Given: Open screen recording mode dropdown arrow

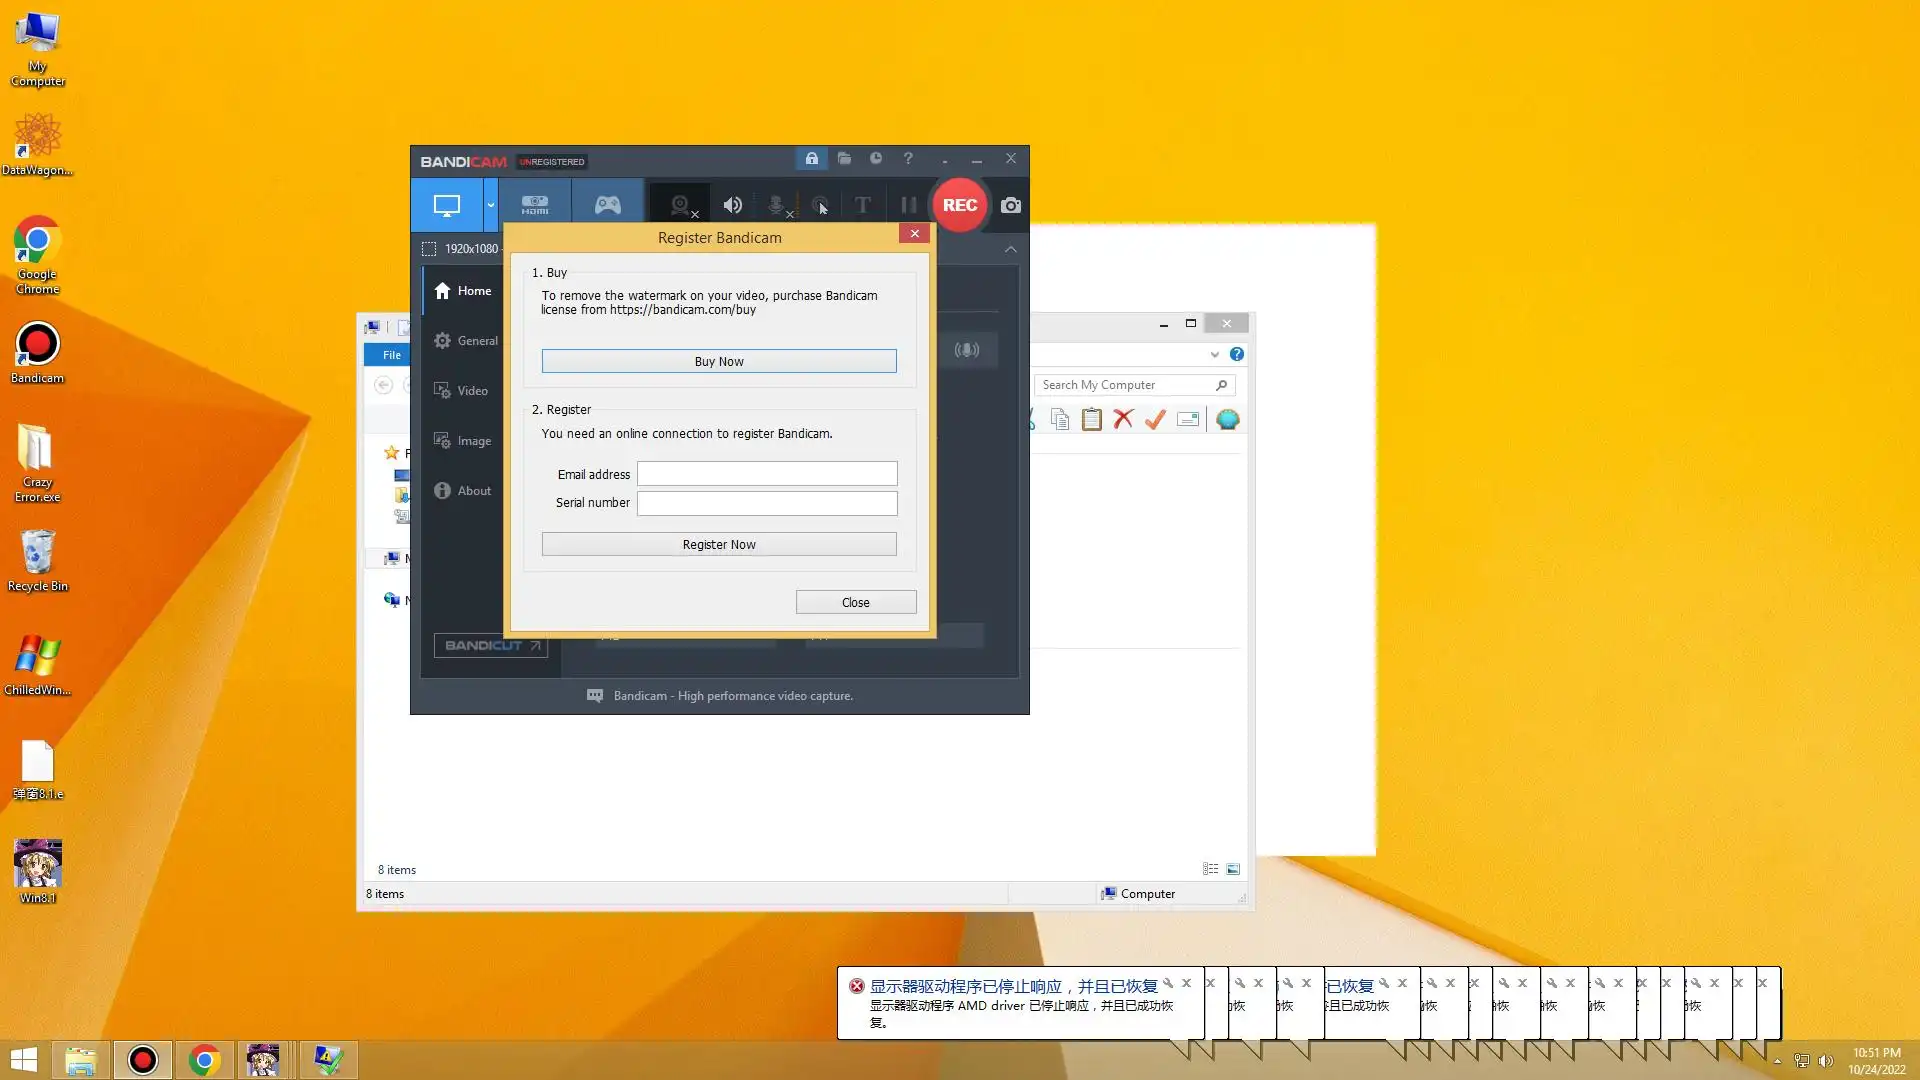Looking at the screenshot, I should (490, 205).
